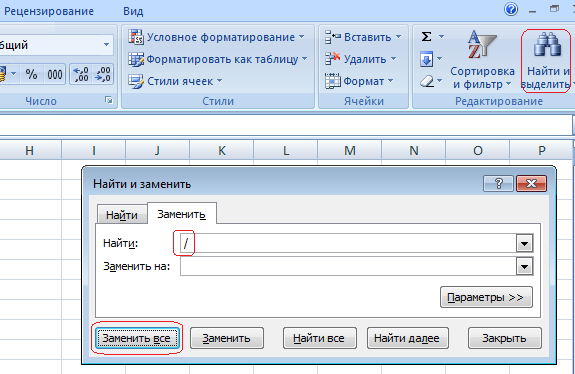
Task: Close the Найти и заменить dialog with X
Action: tap(531, 183)
